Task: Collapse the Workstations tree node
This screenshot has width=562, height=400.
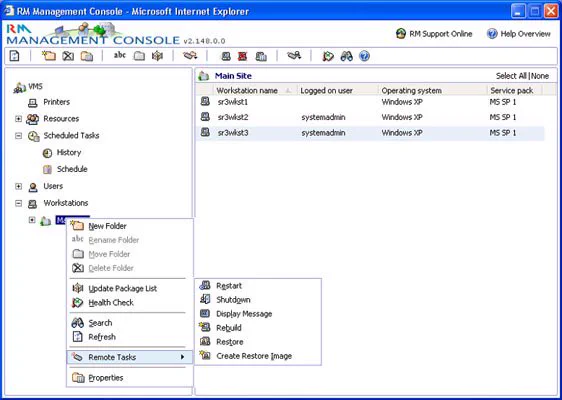Action: [x=18, y=203]
